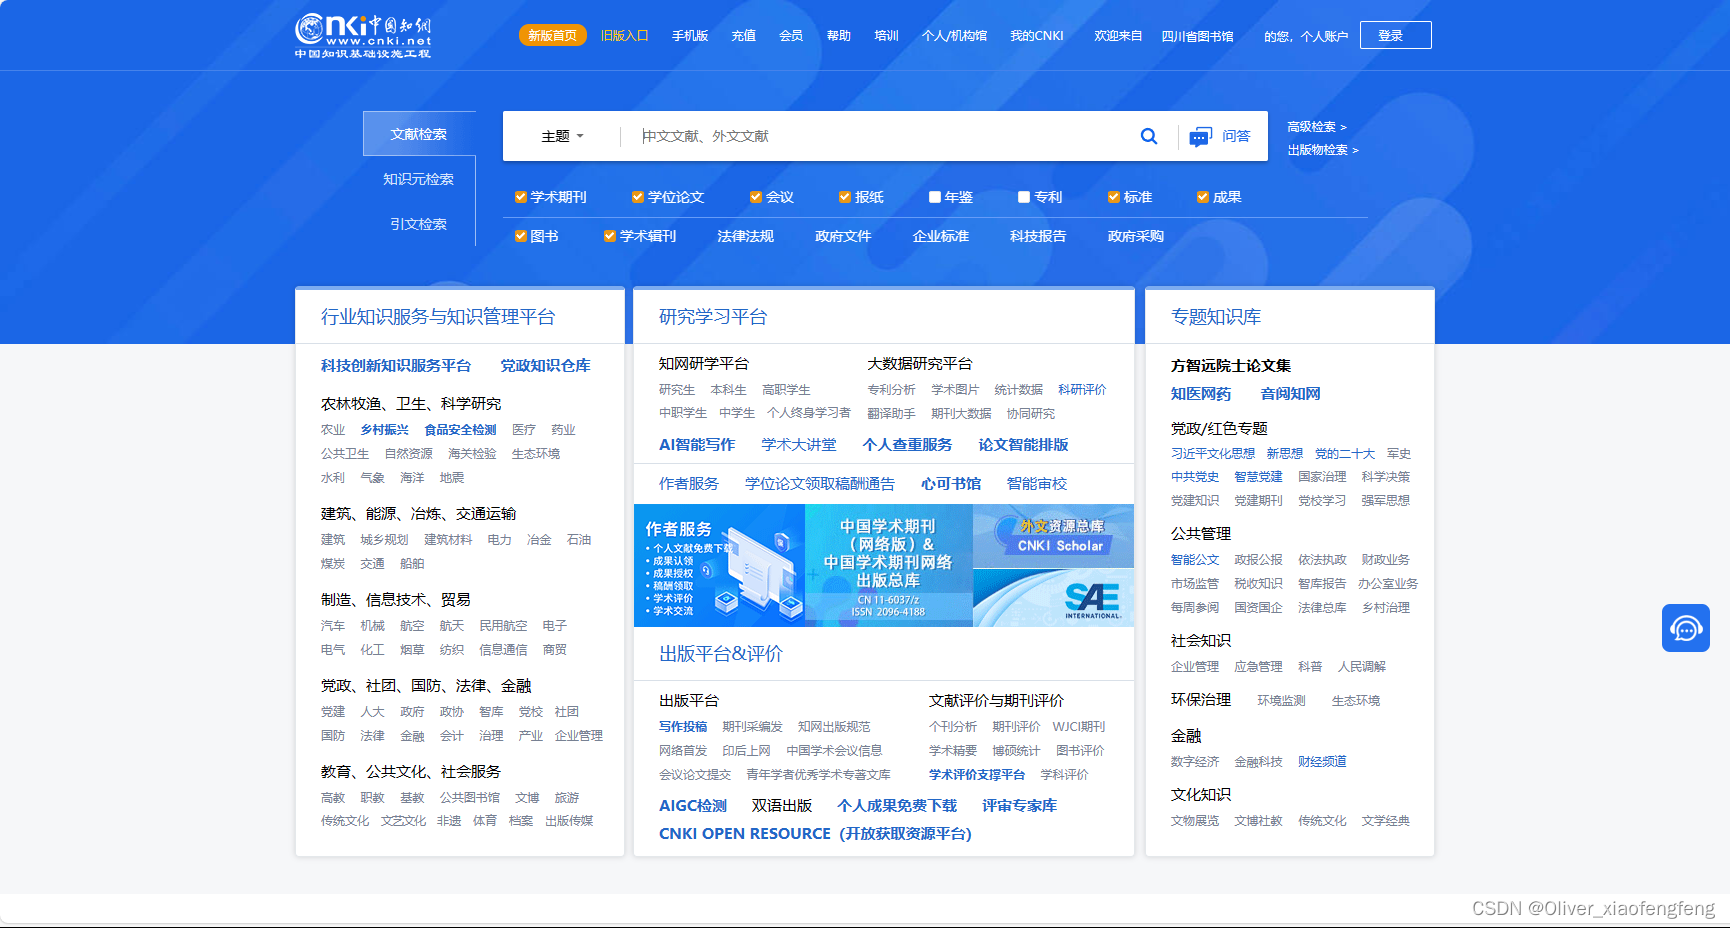Open 学术大讲堂 link
Image resolution: width=1730 pixels, height=928 pixels.
[799, 444]
